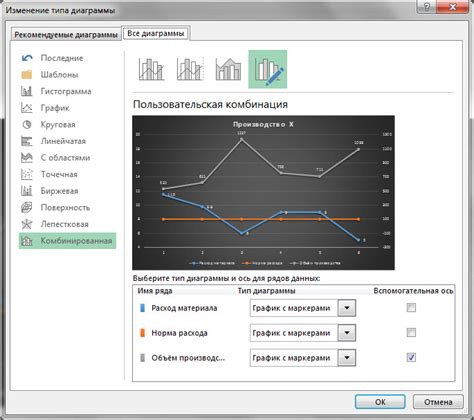
Task: Check secondary axis for Норма расхода
Action: 411,332
